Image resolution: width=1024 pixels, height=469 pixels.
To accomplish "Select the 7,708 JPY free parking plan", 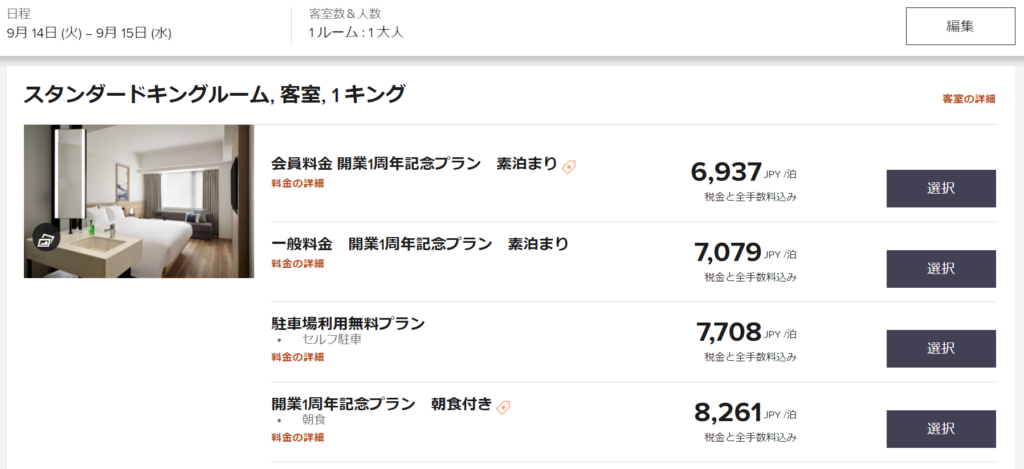I will pos(940,348).
